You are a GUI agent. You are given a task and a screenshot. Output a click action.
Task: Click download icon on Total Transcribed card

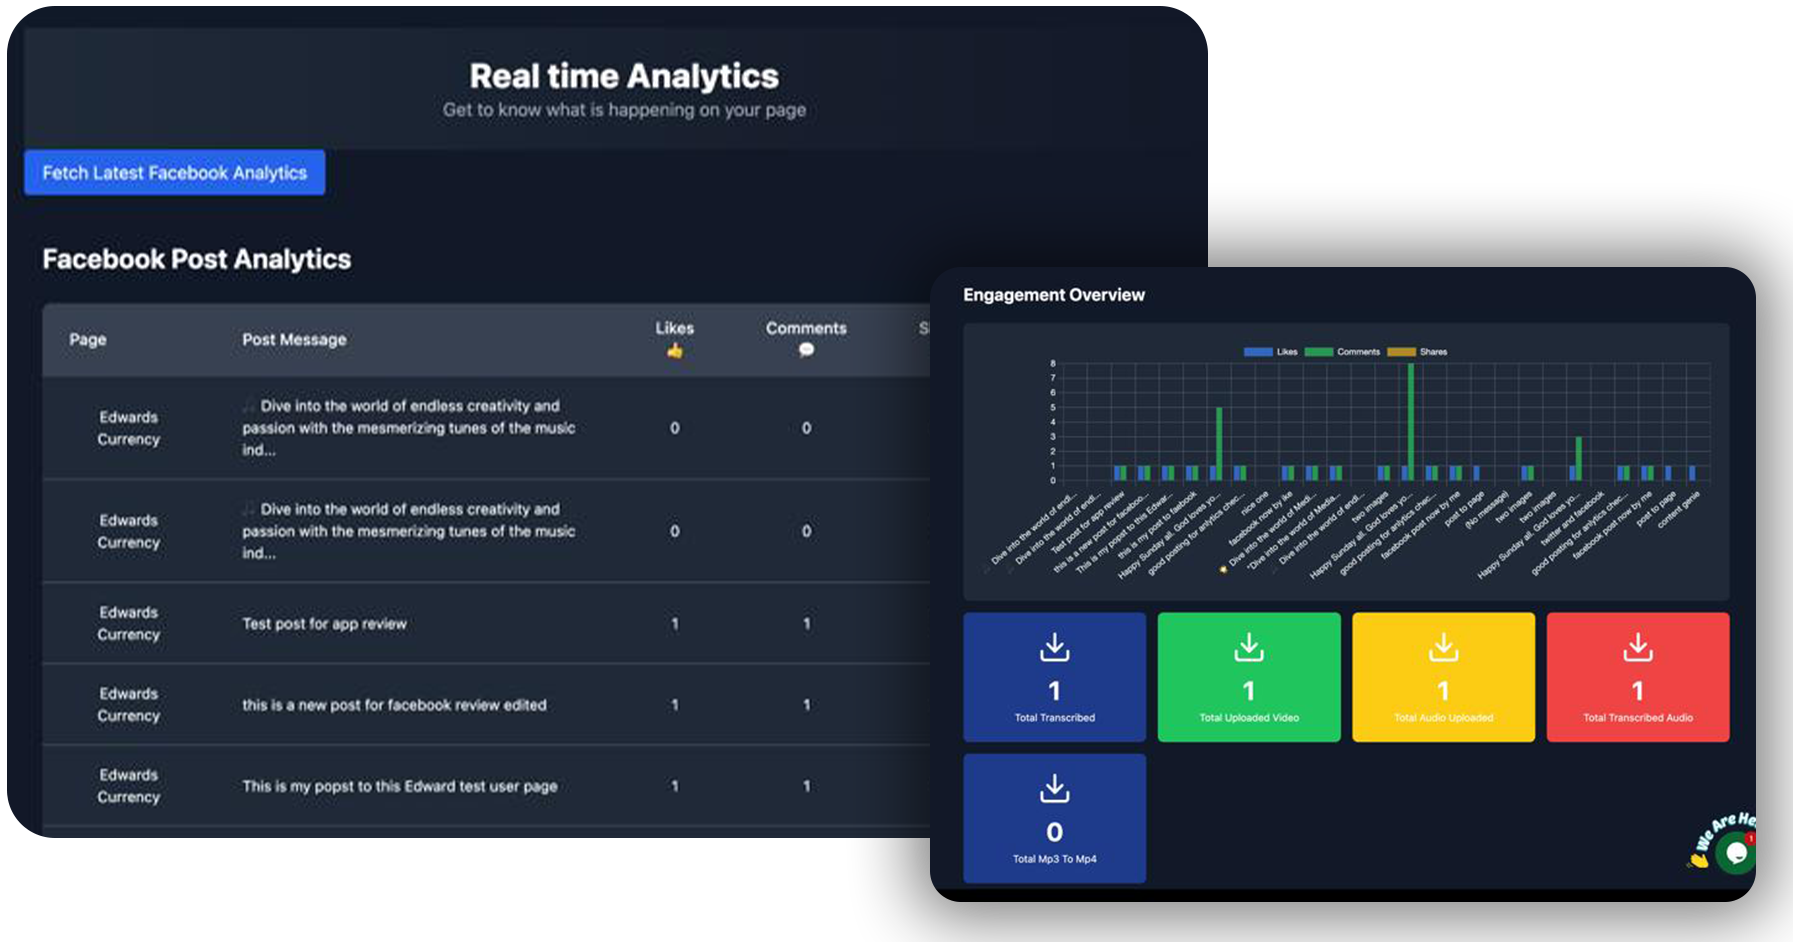pos(1054,647)
